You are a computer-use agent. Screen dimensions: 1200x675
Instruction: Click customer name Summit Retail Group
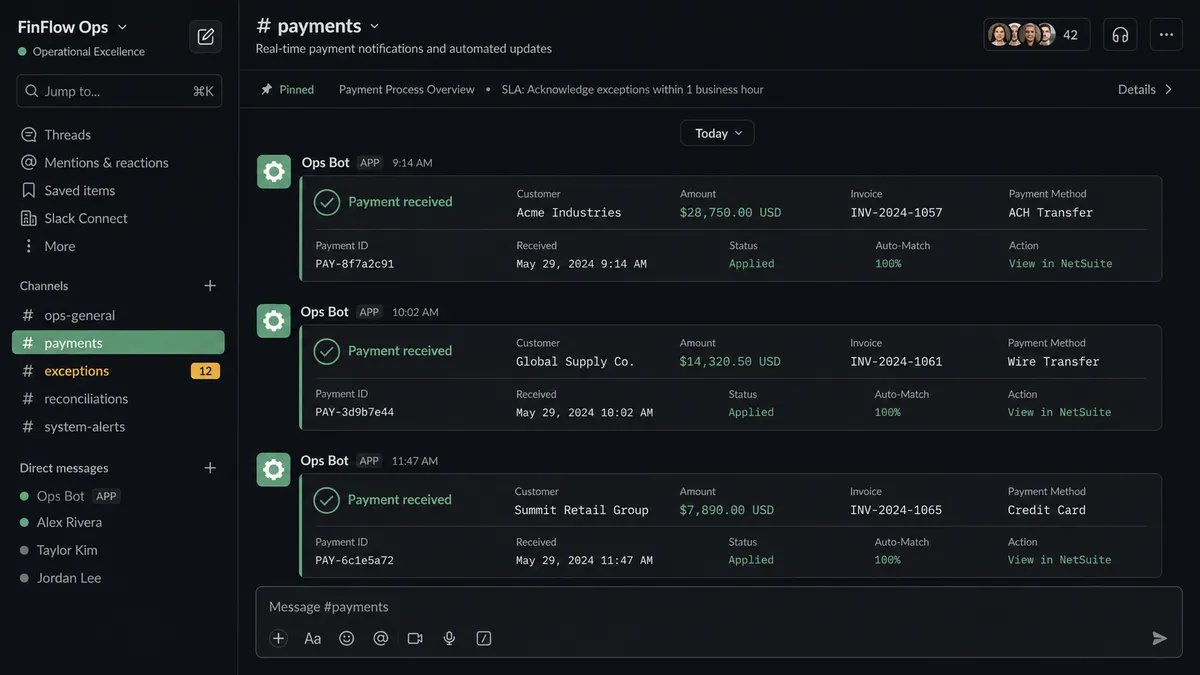pyautogui.click(x=582, y=510)
